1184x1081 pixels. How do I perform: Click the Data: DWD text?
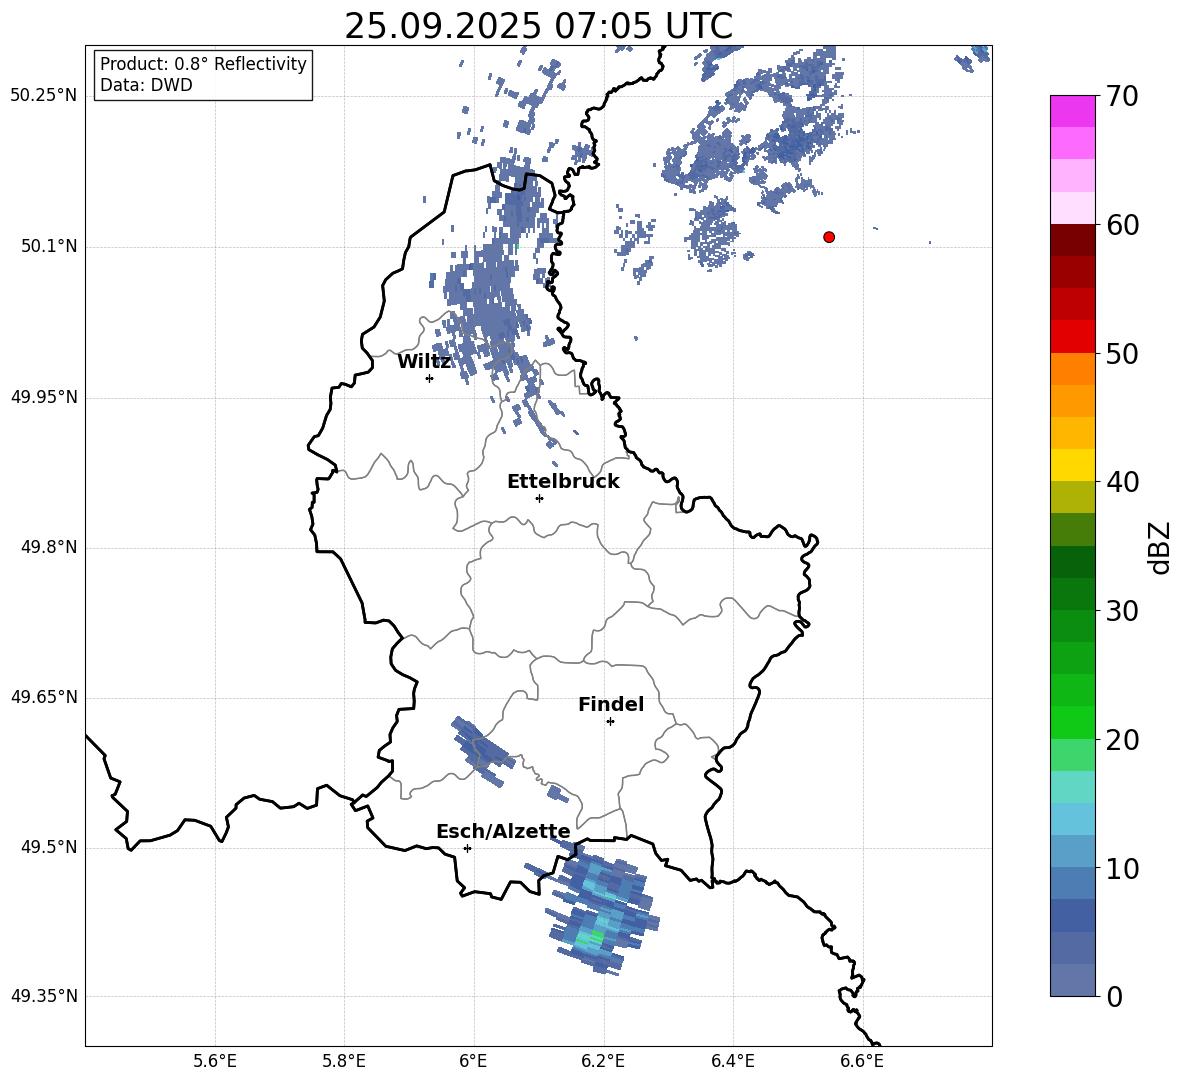click(x=146, y=85)
